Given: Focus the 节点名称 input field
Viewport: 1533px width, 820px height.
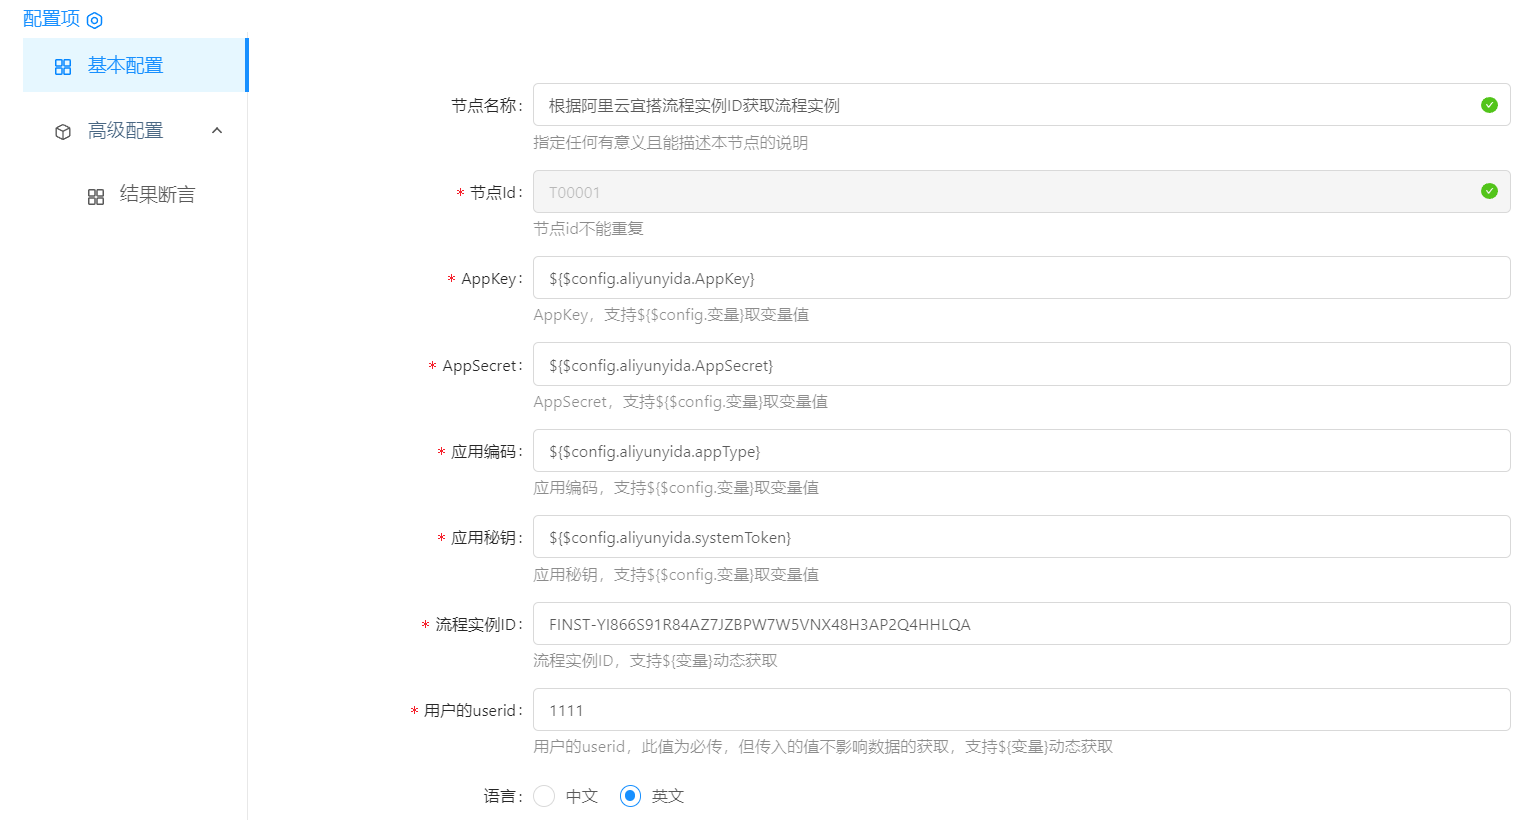Looking at the screenshot, I should tap(1000, 105).
